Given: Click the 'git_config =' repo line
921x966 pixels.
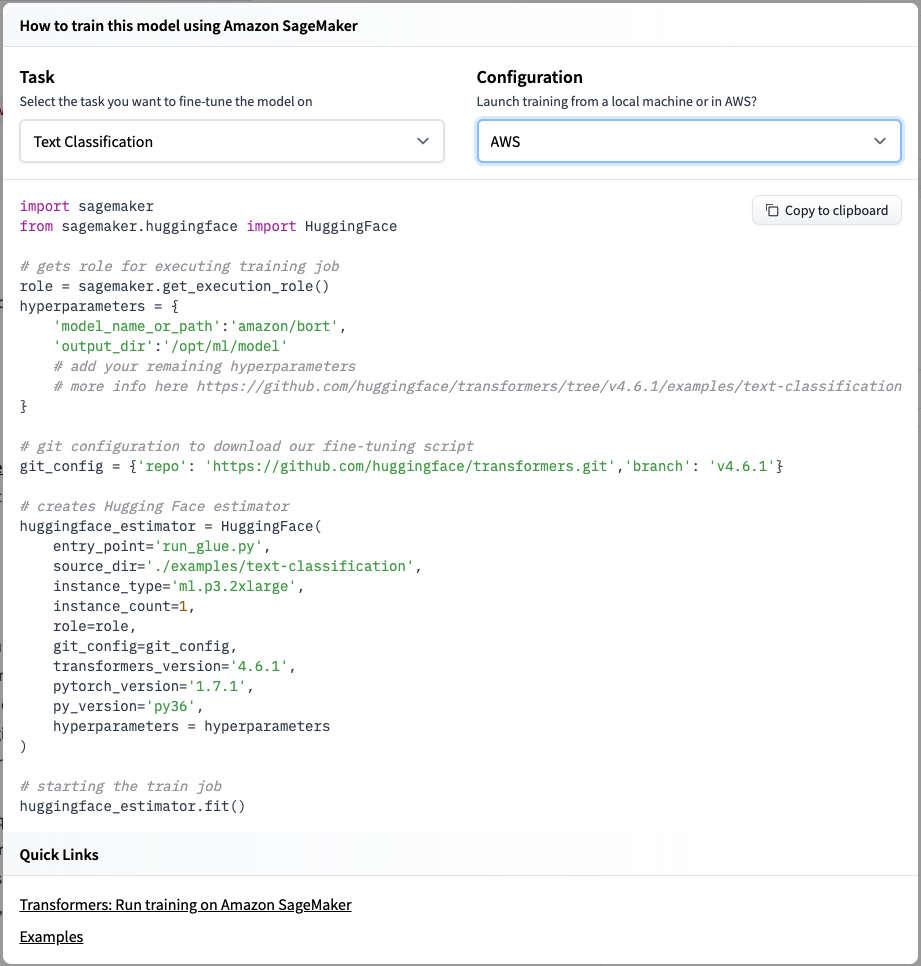Looking at the screenshot, I should 401,466.
